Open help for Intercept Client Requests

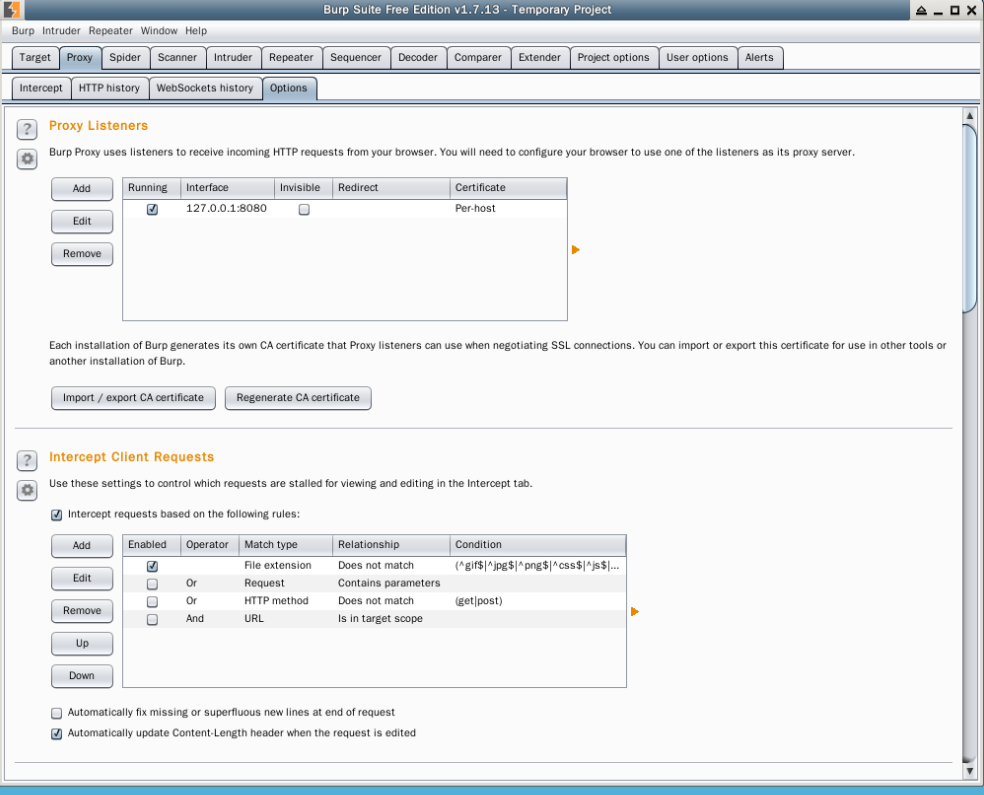click(x=27, y=461)
